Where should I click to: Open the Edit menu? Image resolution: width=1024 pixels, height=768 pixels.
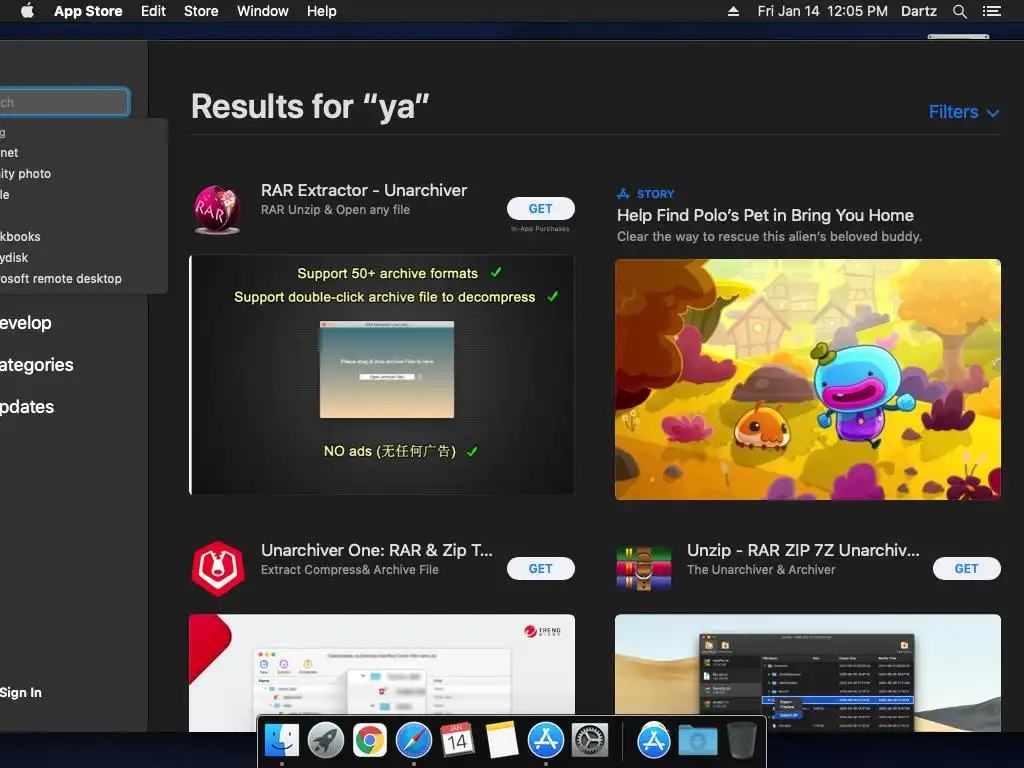pos(153,11)
